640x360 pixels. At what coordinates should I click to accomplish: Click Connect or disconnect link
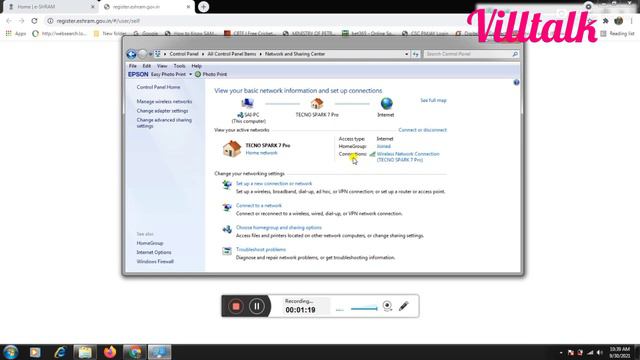[422, 130]
